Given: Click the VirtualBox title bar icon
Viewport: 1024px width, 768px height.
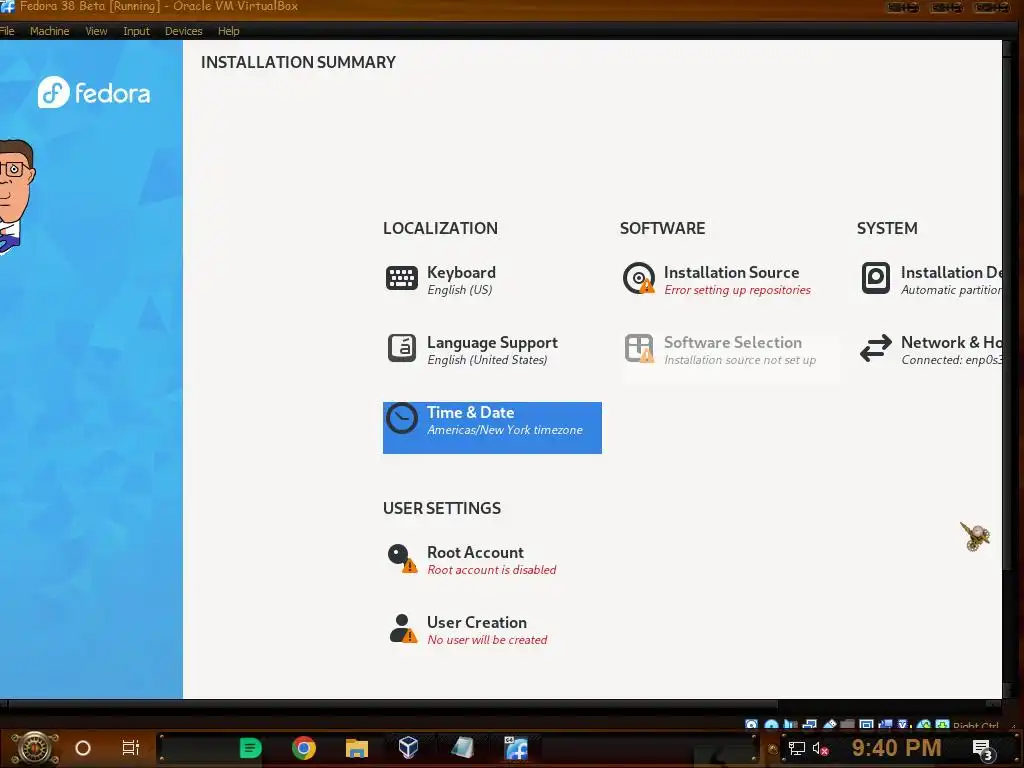Looking at the screenshot, I should pyautogui.click(x=7, y=7).
